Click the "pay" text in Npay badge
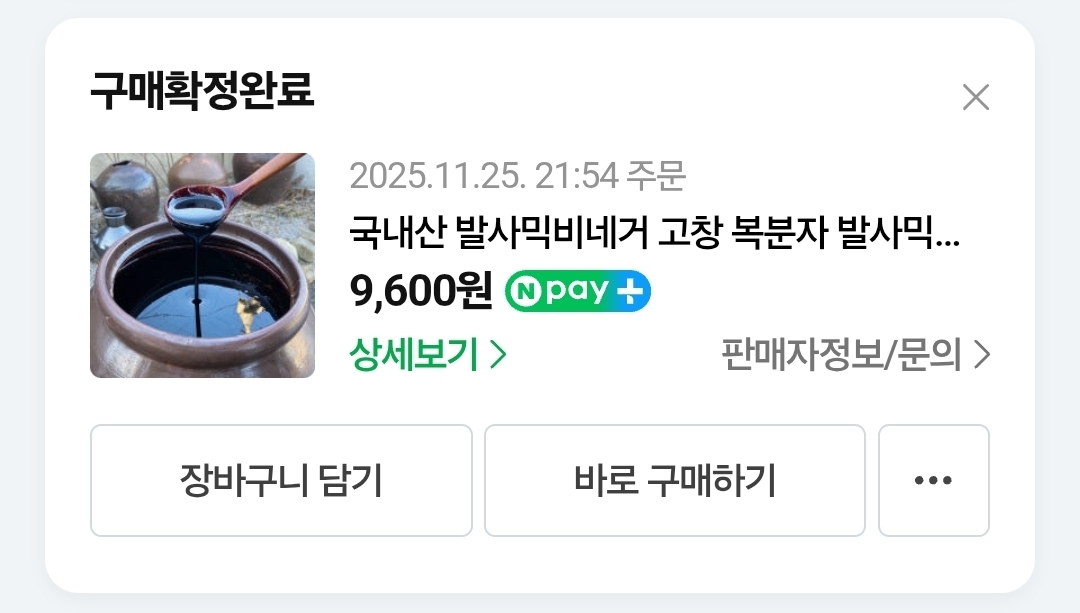The image size is (1080, 613). (x=577, y=291)
